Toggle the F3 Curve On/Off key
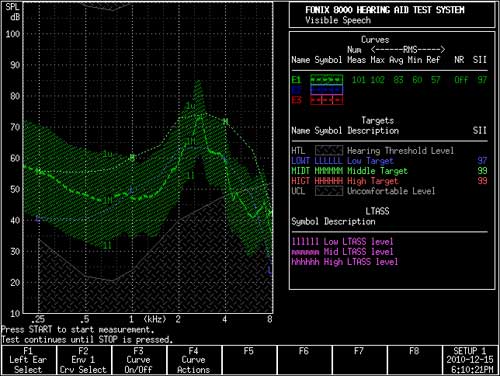This screenshot has width=500, height=376. [x=139, y=360]
